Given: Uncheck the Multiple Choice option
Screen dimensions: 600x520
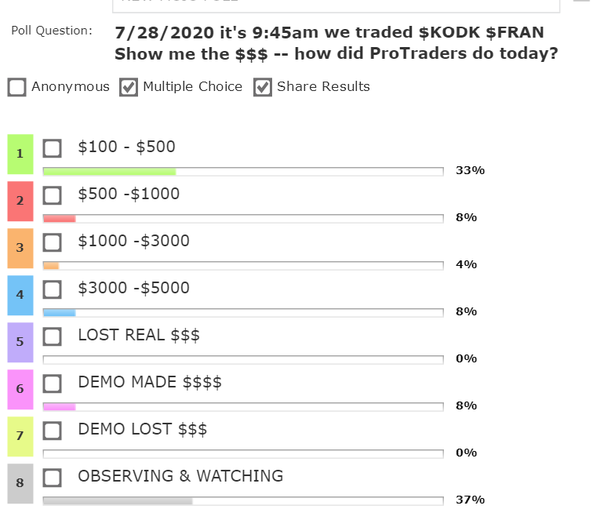Looking at the screenshot, I should coord(128,87).
